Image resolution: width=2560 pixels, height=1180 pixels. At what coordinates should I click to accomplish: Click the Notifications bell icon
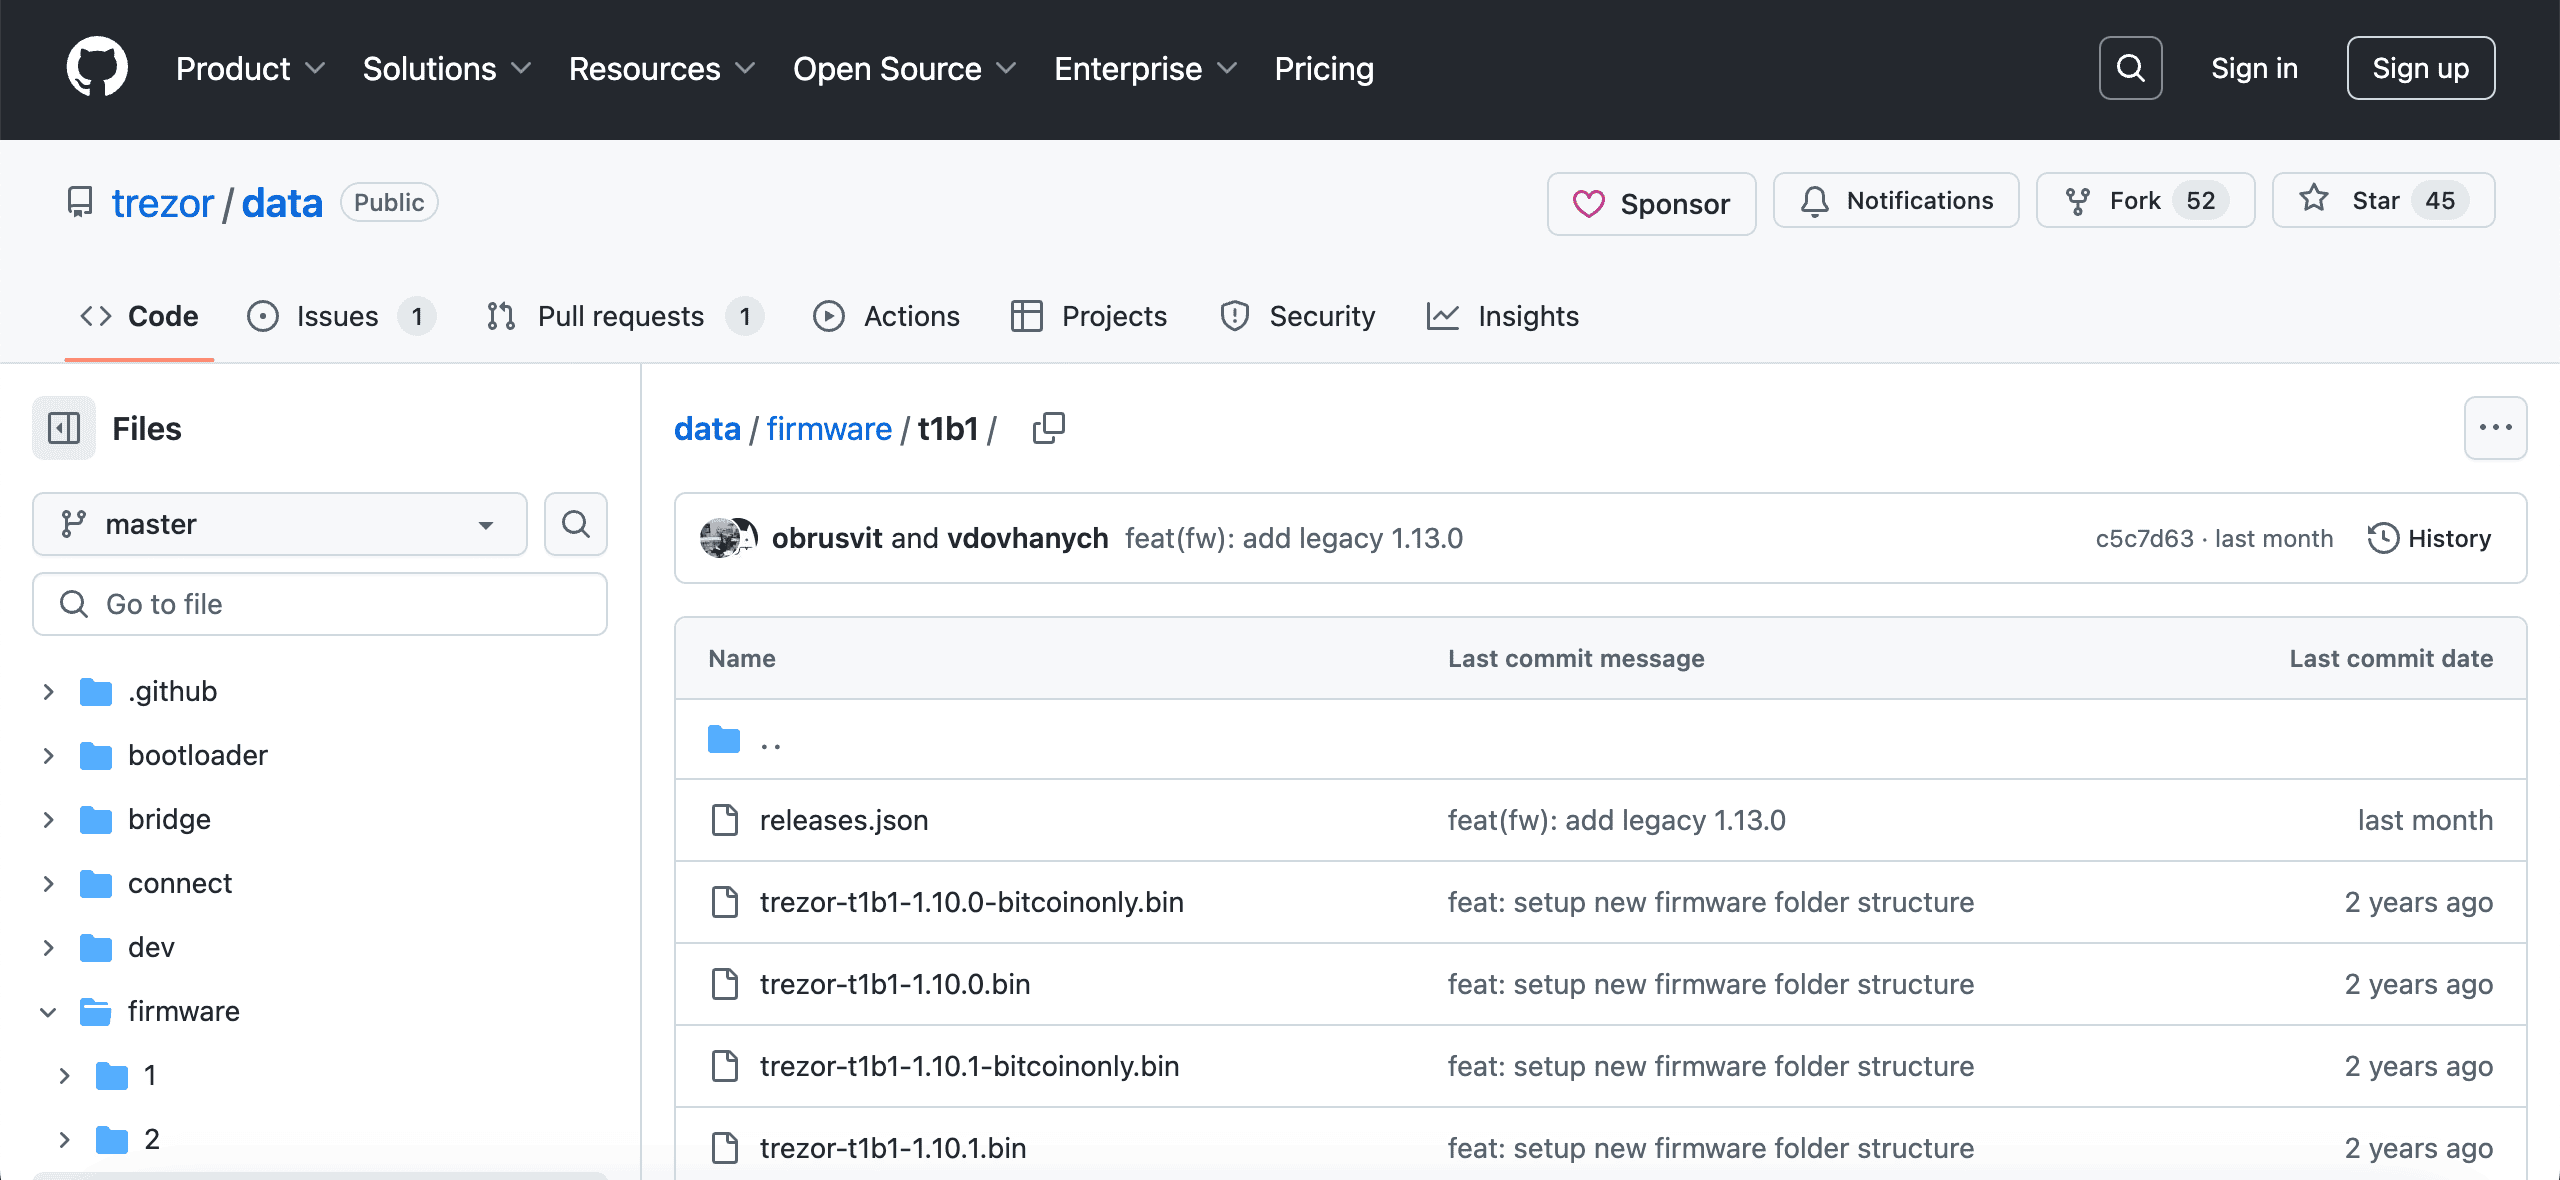(x=1815, y=201)
